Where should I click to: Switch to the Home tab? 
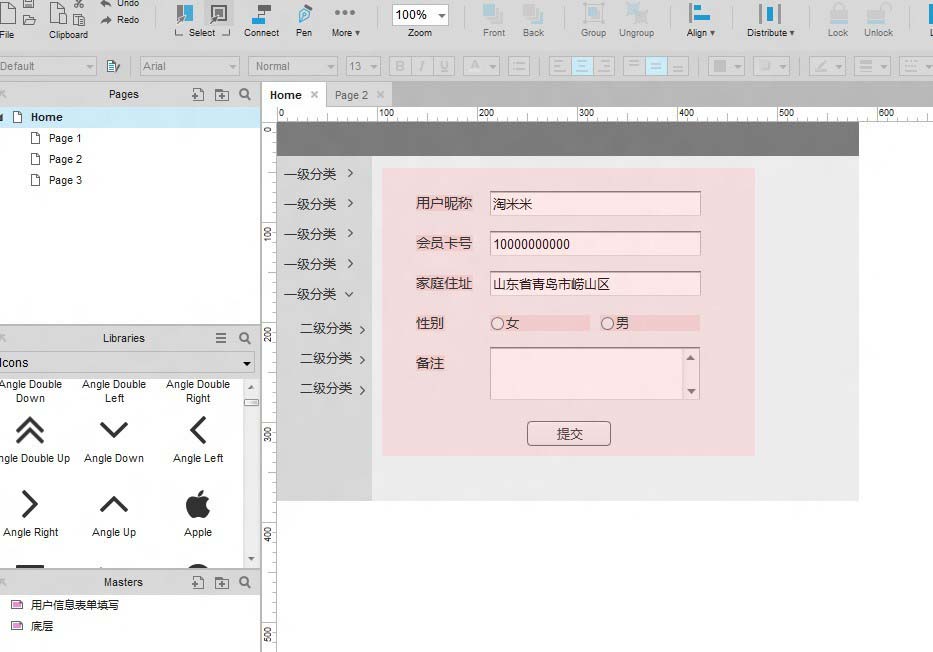[286, 95]
